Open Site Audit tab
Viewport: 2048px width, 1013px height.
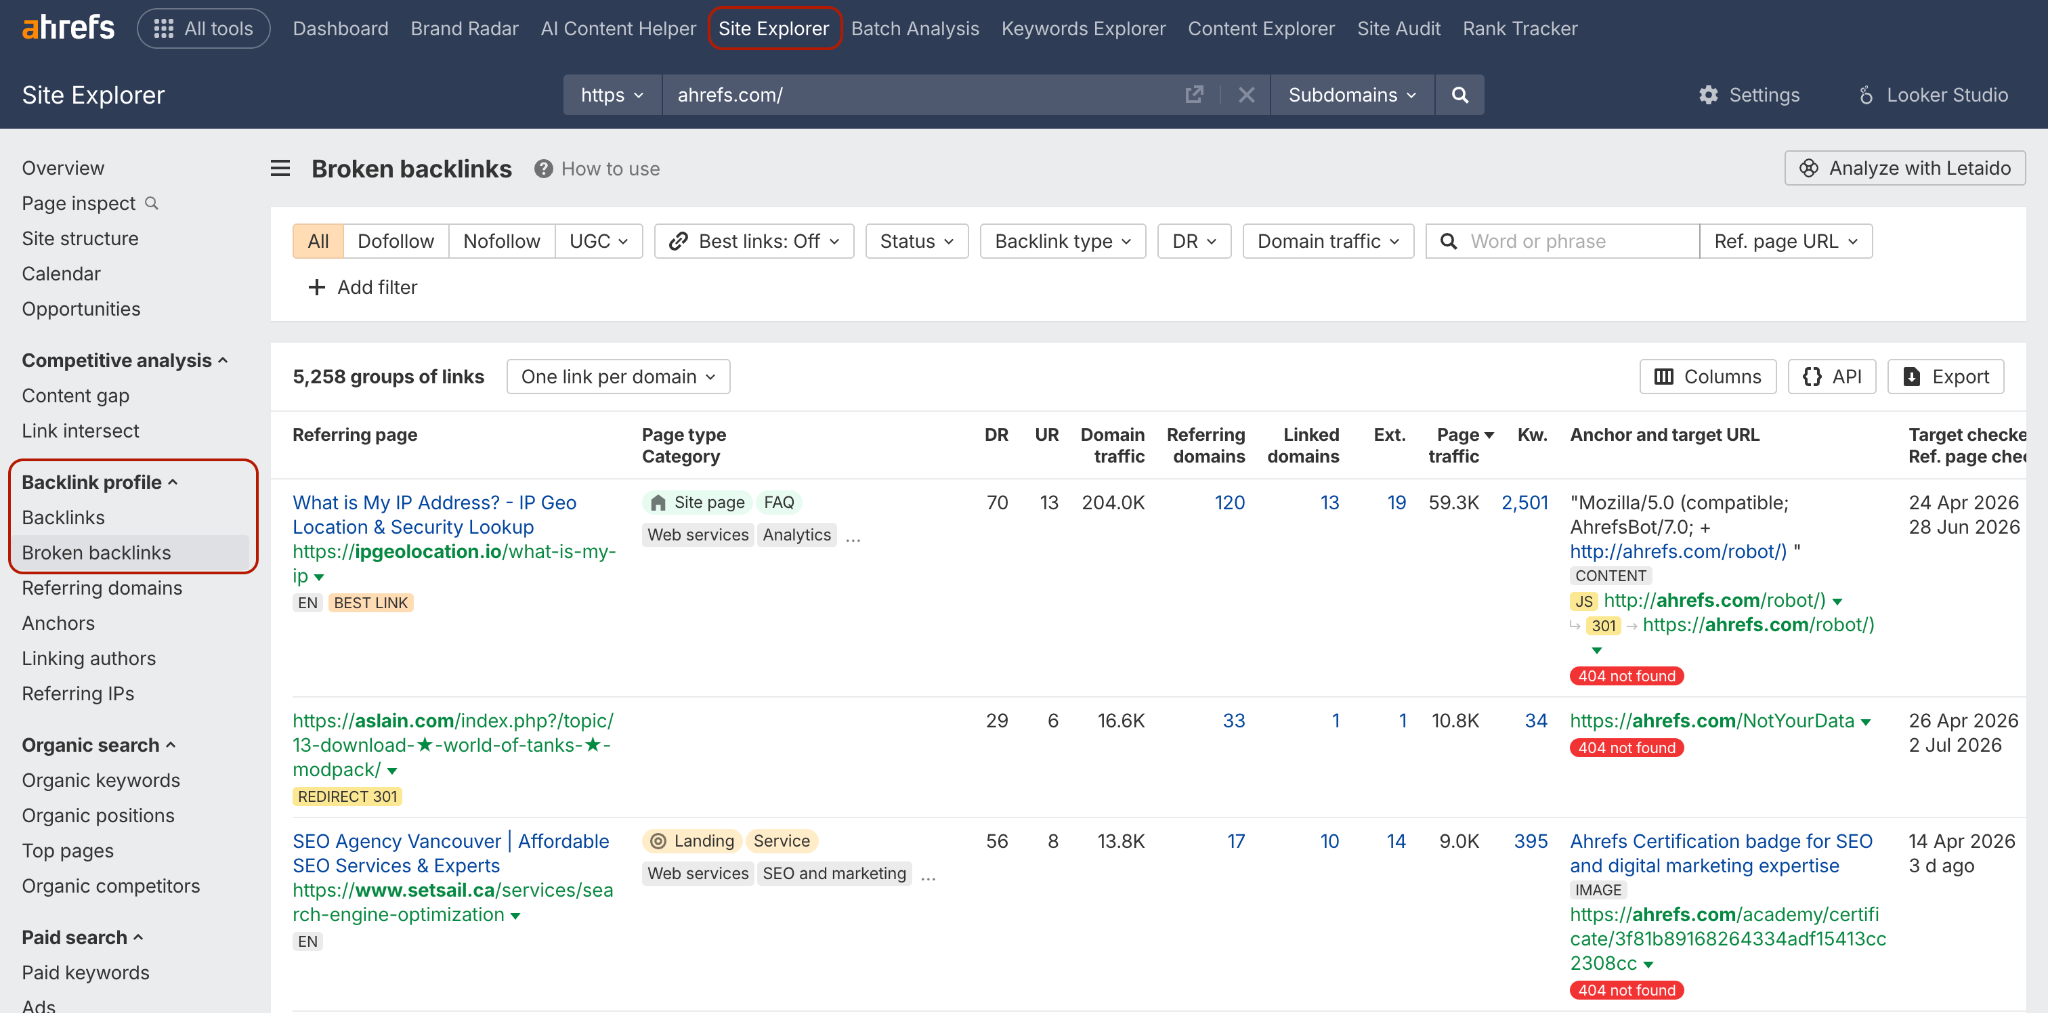pyautogui.click(x=1399, y=29)
